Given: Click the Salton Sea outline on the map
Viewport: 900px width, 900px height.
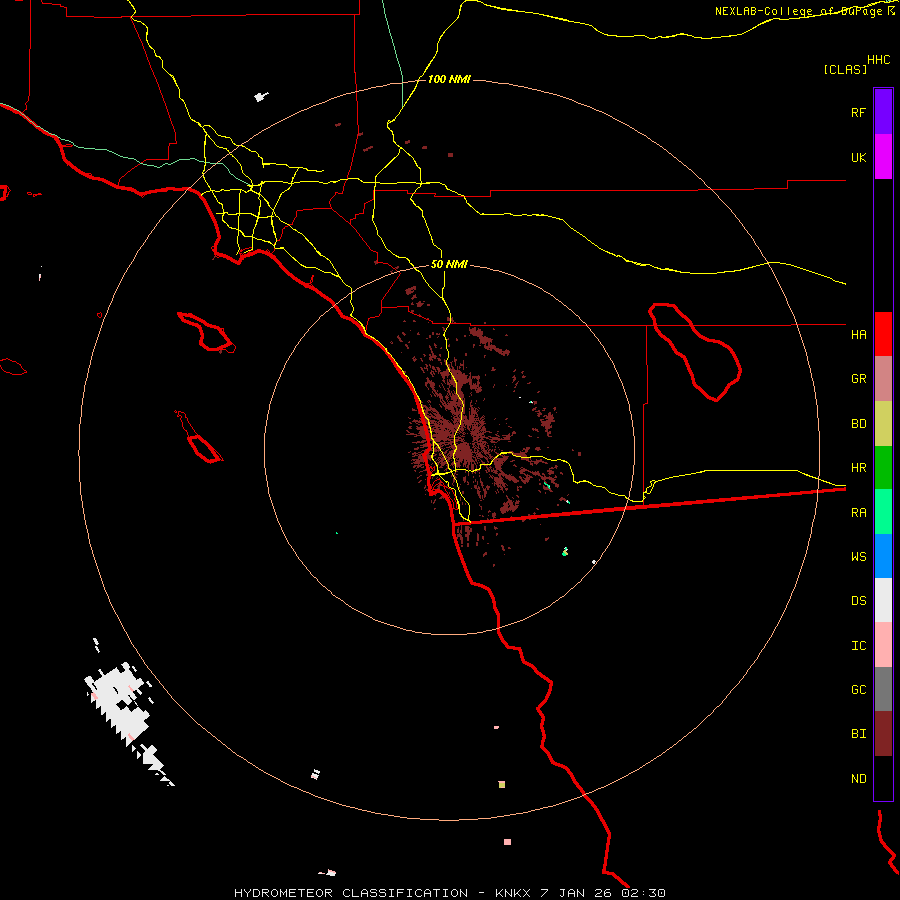Looking at the screenshot, I should click(695, 352).
